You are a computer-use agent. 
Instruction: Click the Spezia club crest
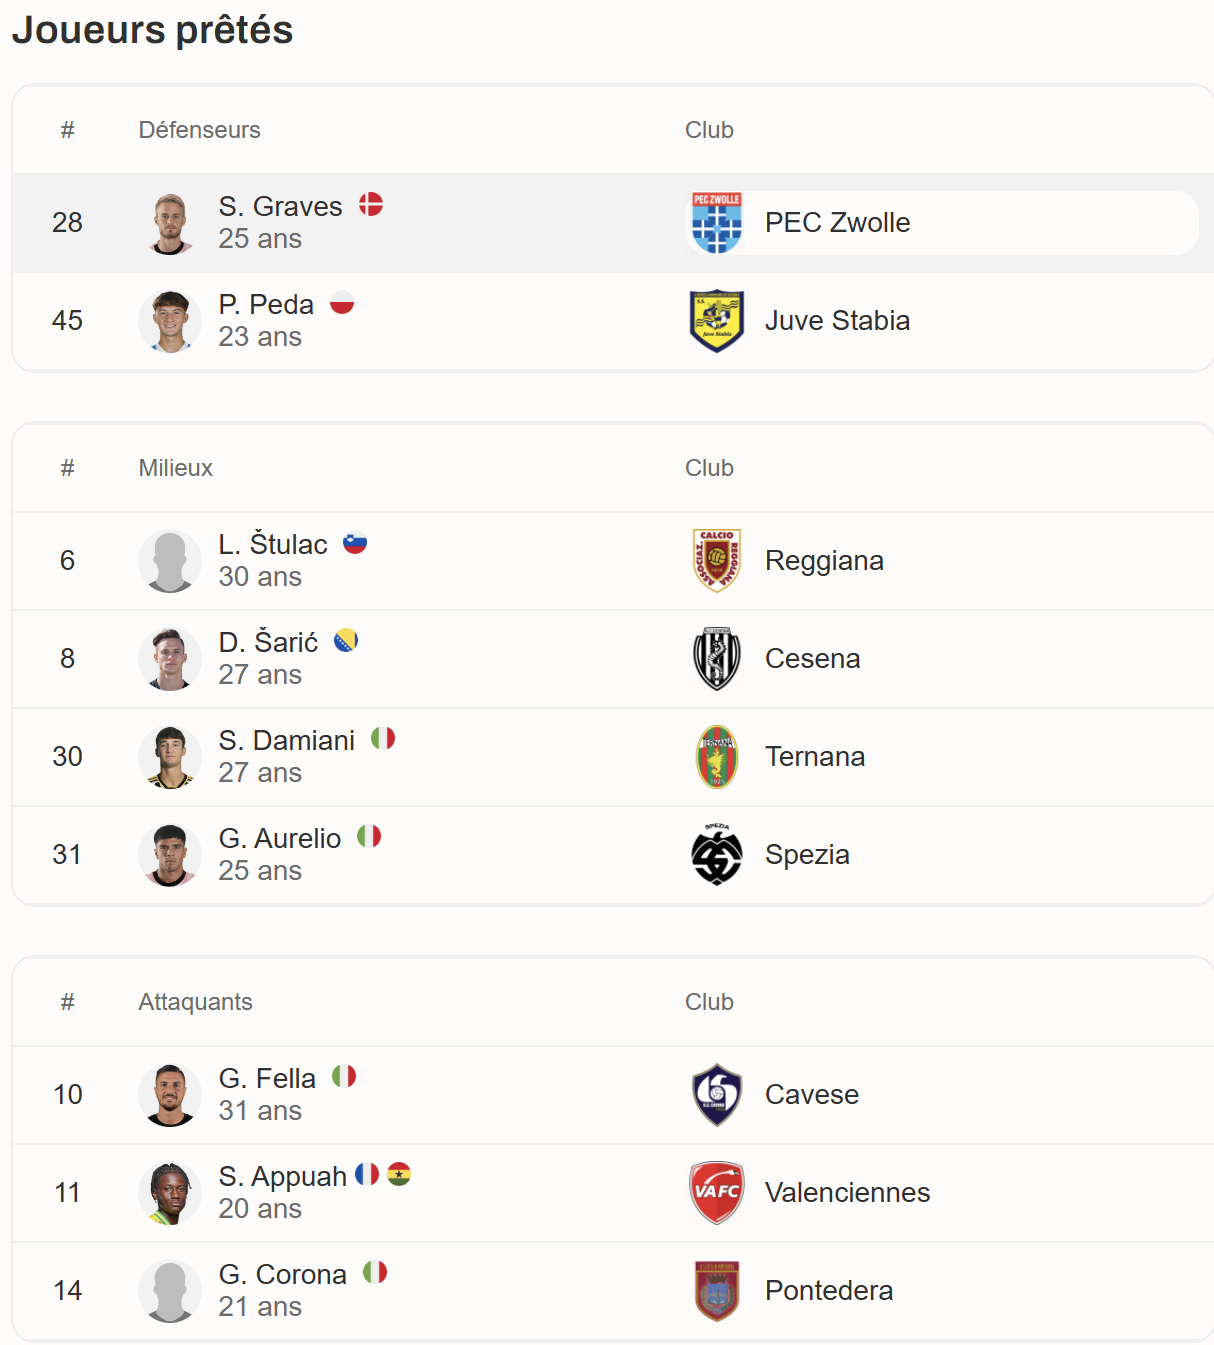point(717,855)
